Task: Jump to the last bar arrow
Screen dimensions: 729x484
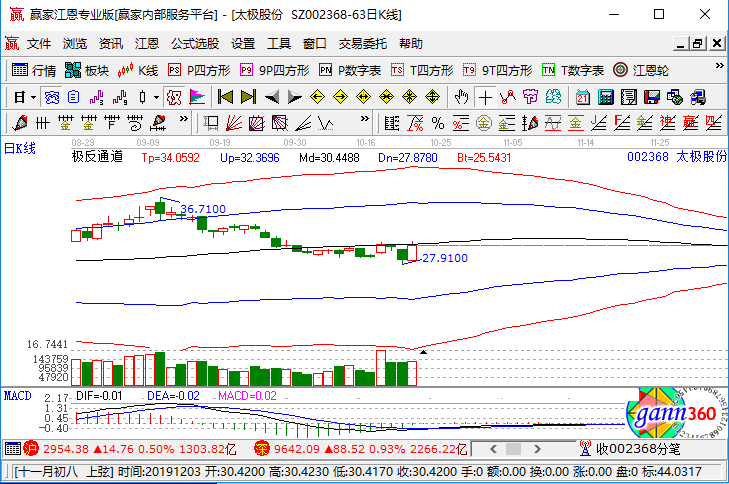Action: point(248,97)
